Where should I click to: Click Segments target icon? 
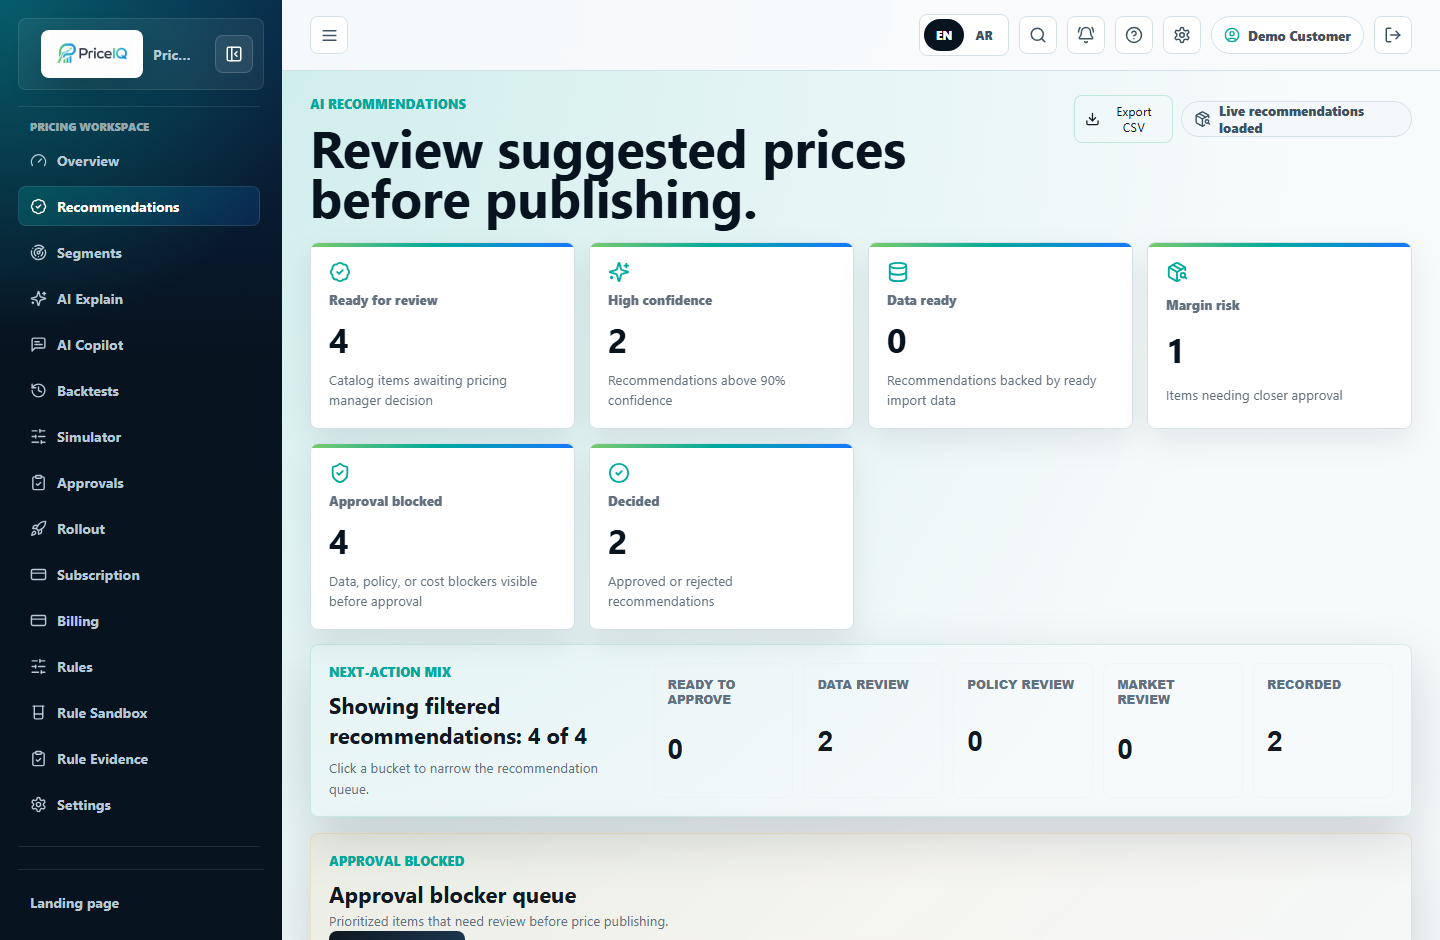(x=39, y=253)
